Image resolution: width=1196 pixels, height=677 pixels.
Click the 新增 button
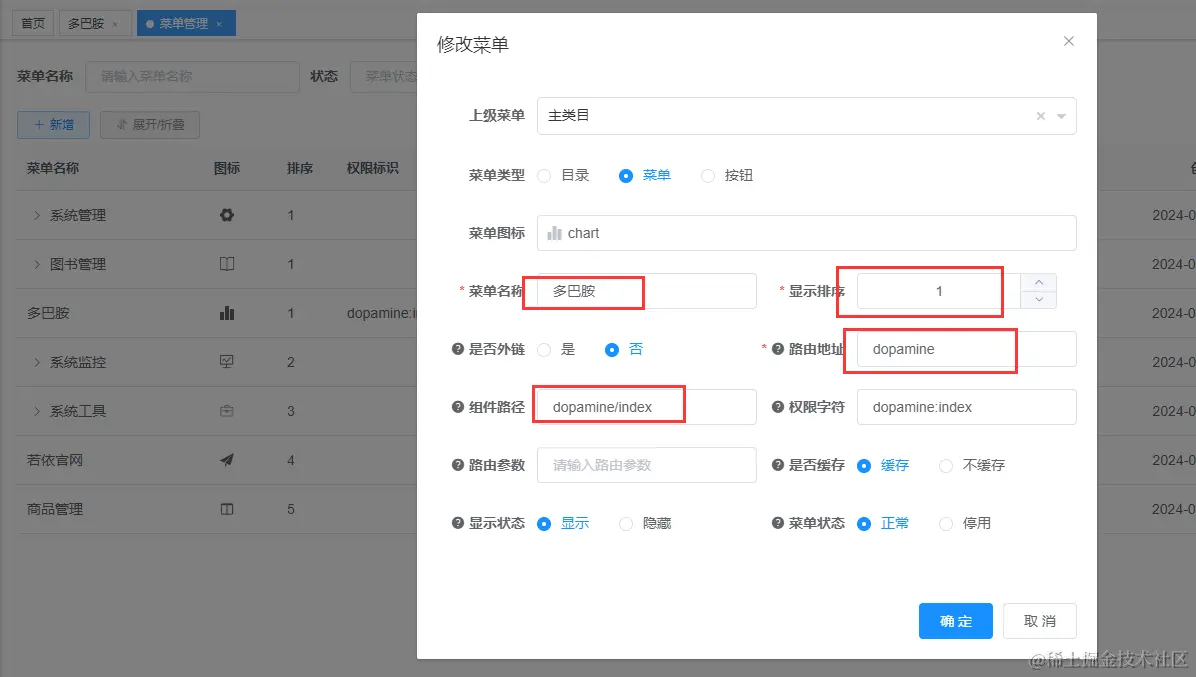pos(53,124)
